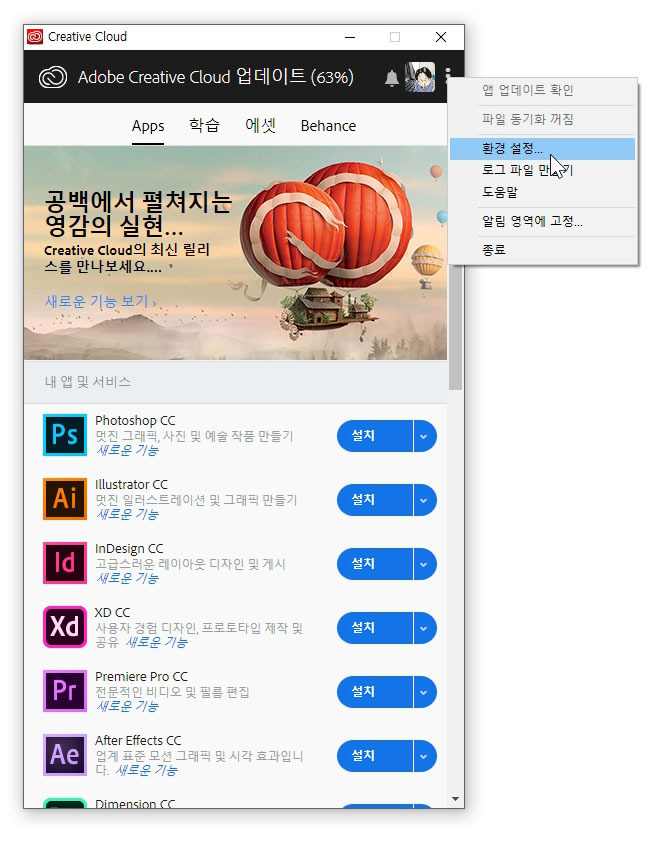The image size is (657, 849).
Task: Expand InDesign CC install options arrow
Action: [425, 563]
